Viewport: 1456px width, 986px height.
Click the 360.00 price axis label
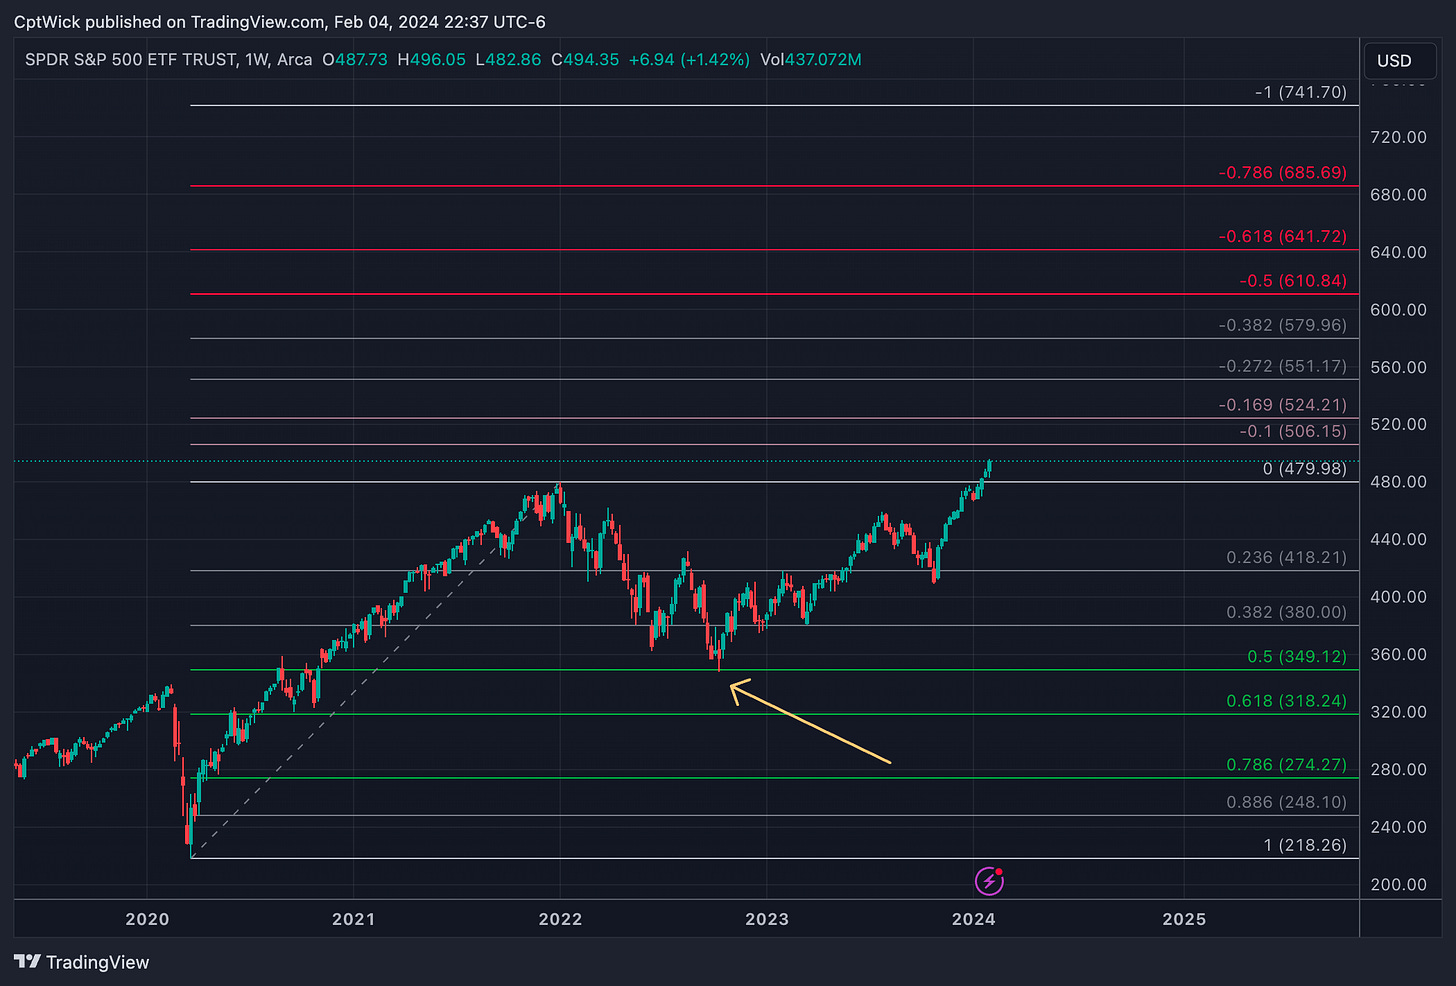coord(1398,654)
